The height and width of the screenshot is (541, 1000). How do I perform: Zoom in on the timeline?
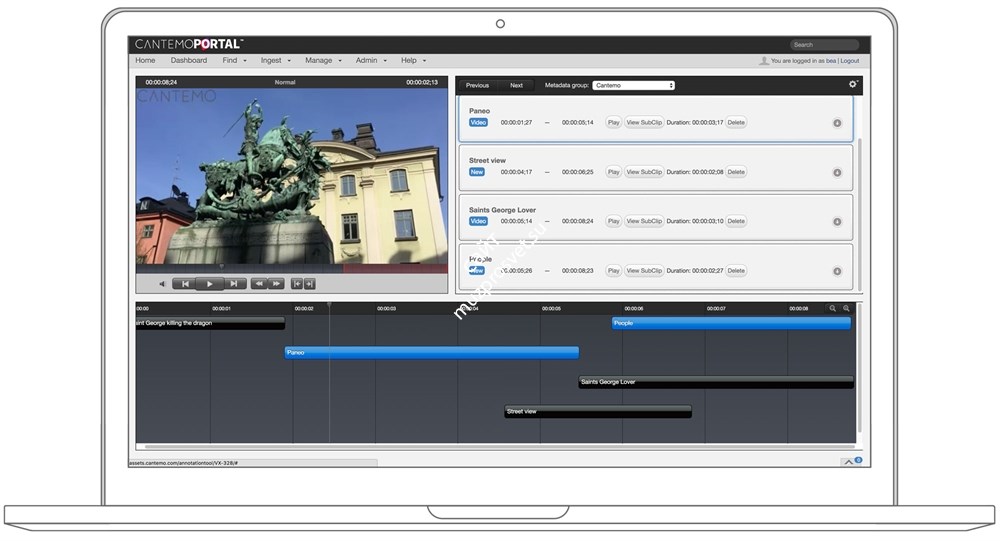[x=846, y=308]
